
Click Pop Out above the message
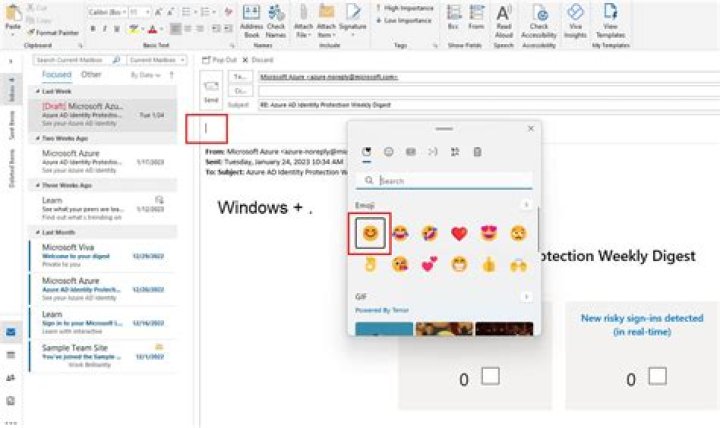pyautogui.click(x=219, y=60)
